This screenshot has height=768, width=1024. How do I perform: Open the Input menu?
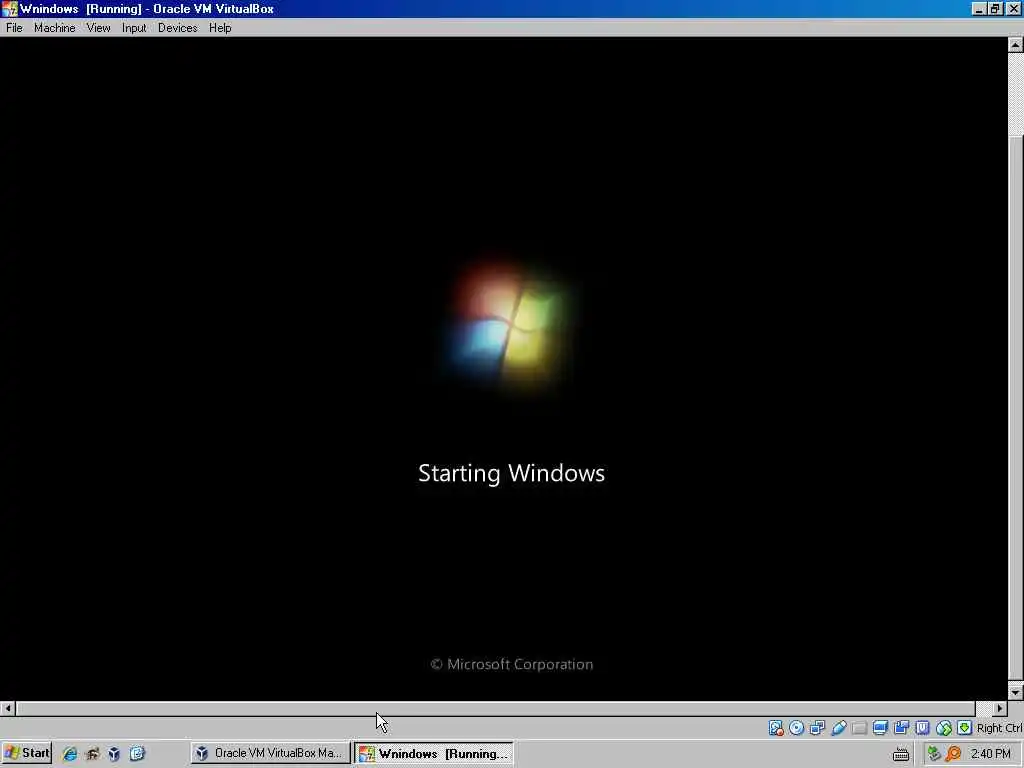134,27
